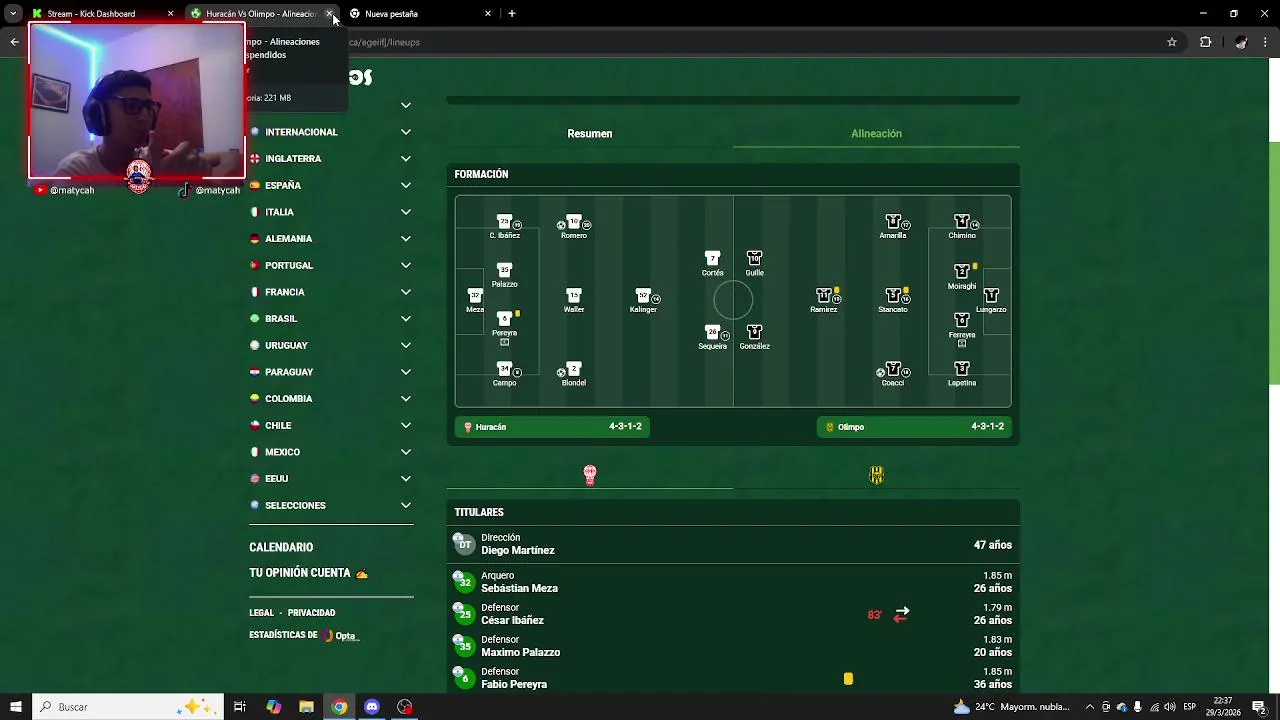Click Cortés's shirt on the pitch
Image resolution: width=1280 pixels, height=720 pixels.
click(712, 259)
